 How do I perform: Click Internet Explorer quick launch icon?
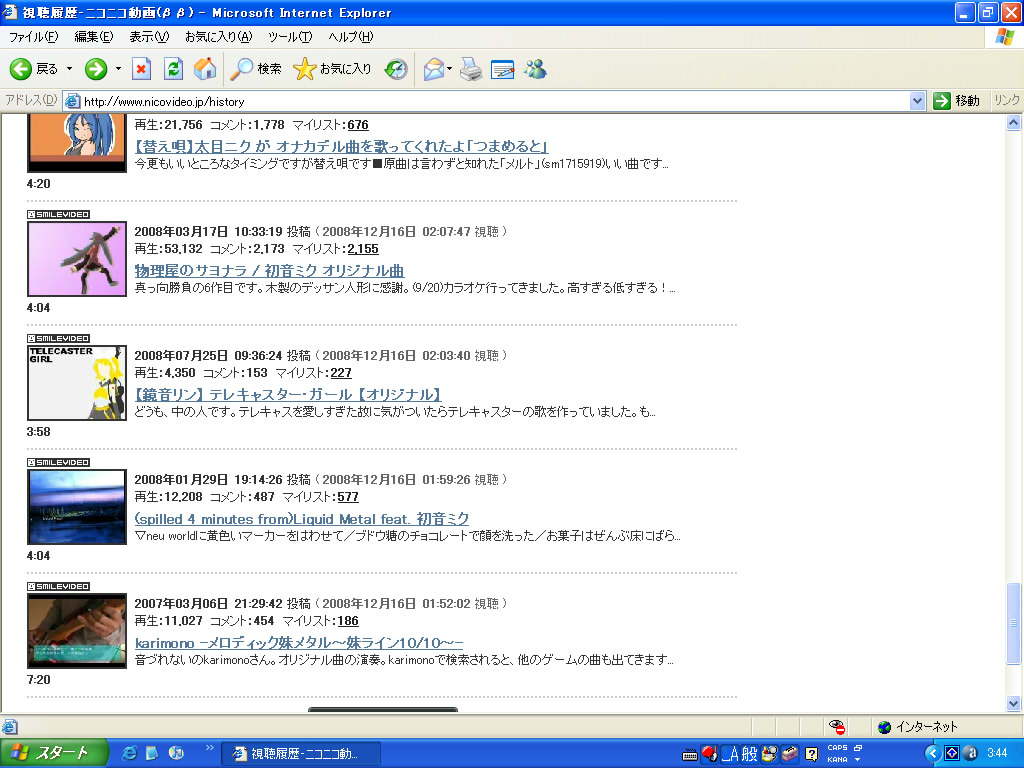click(130, 754)
